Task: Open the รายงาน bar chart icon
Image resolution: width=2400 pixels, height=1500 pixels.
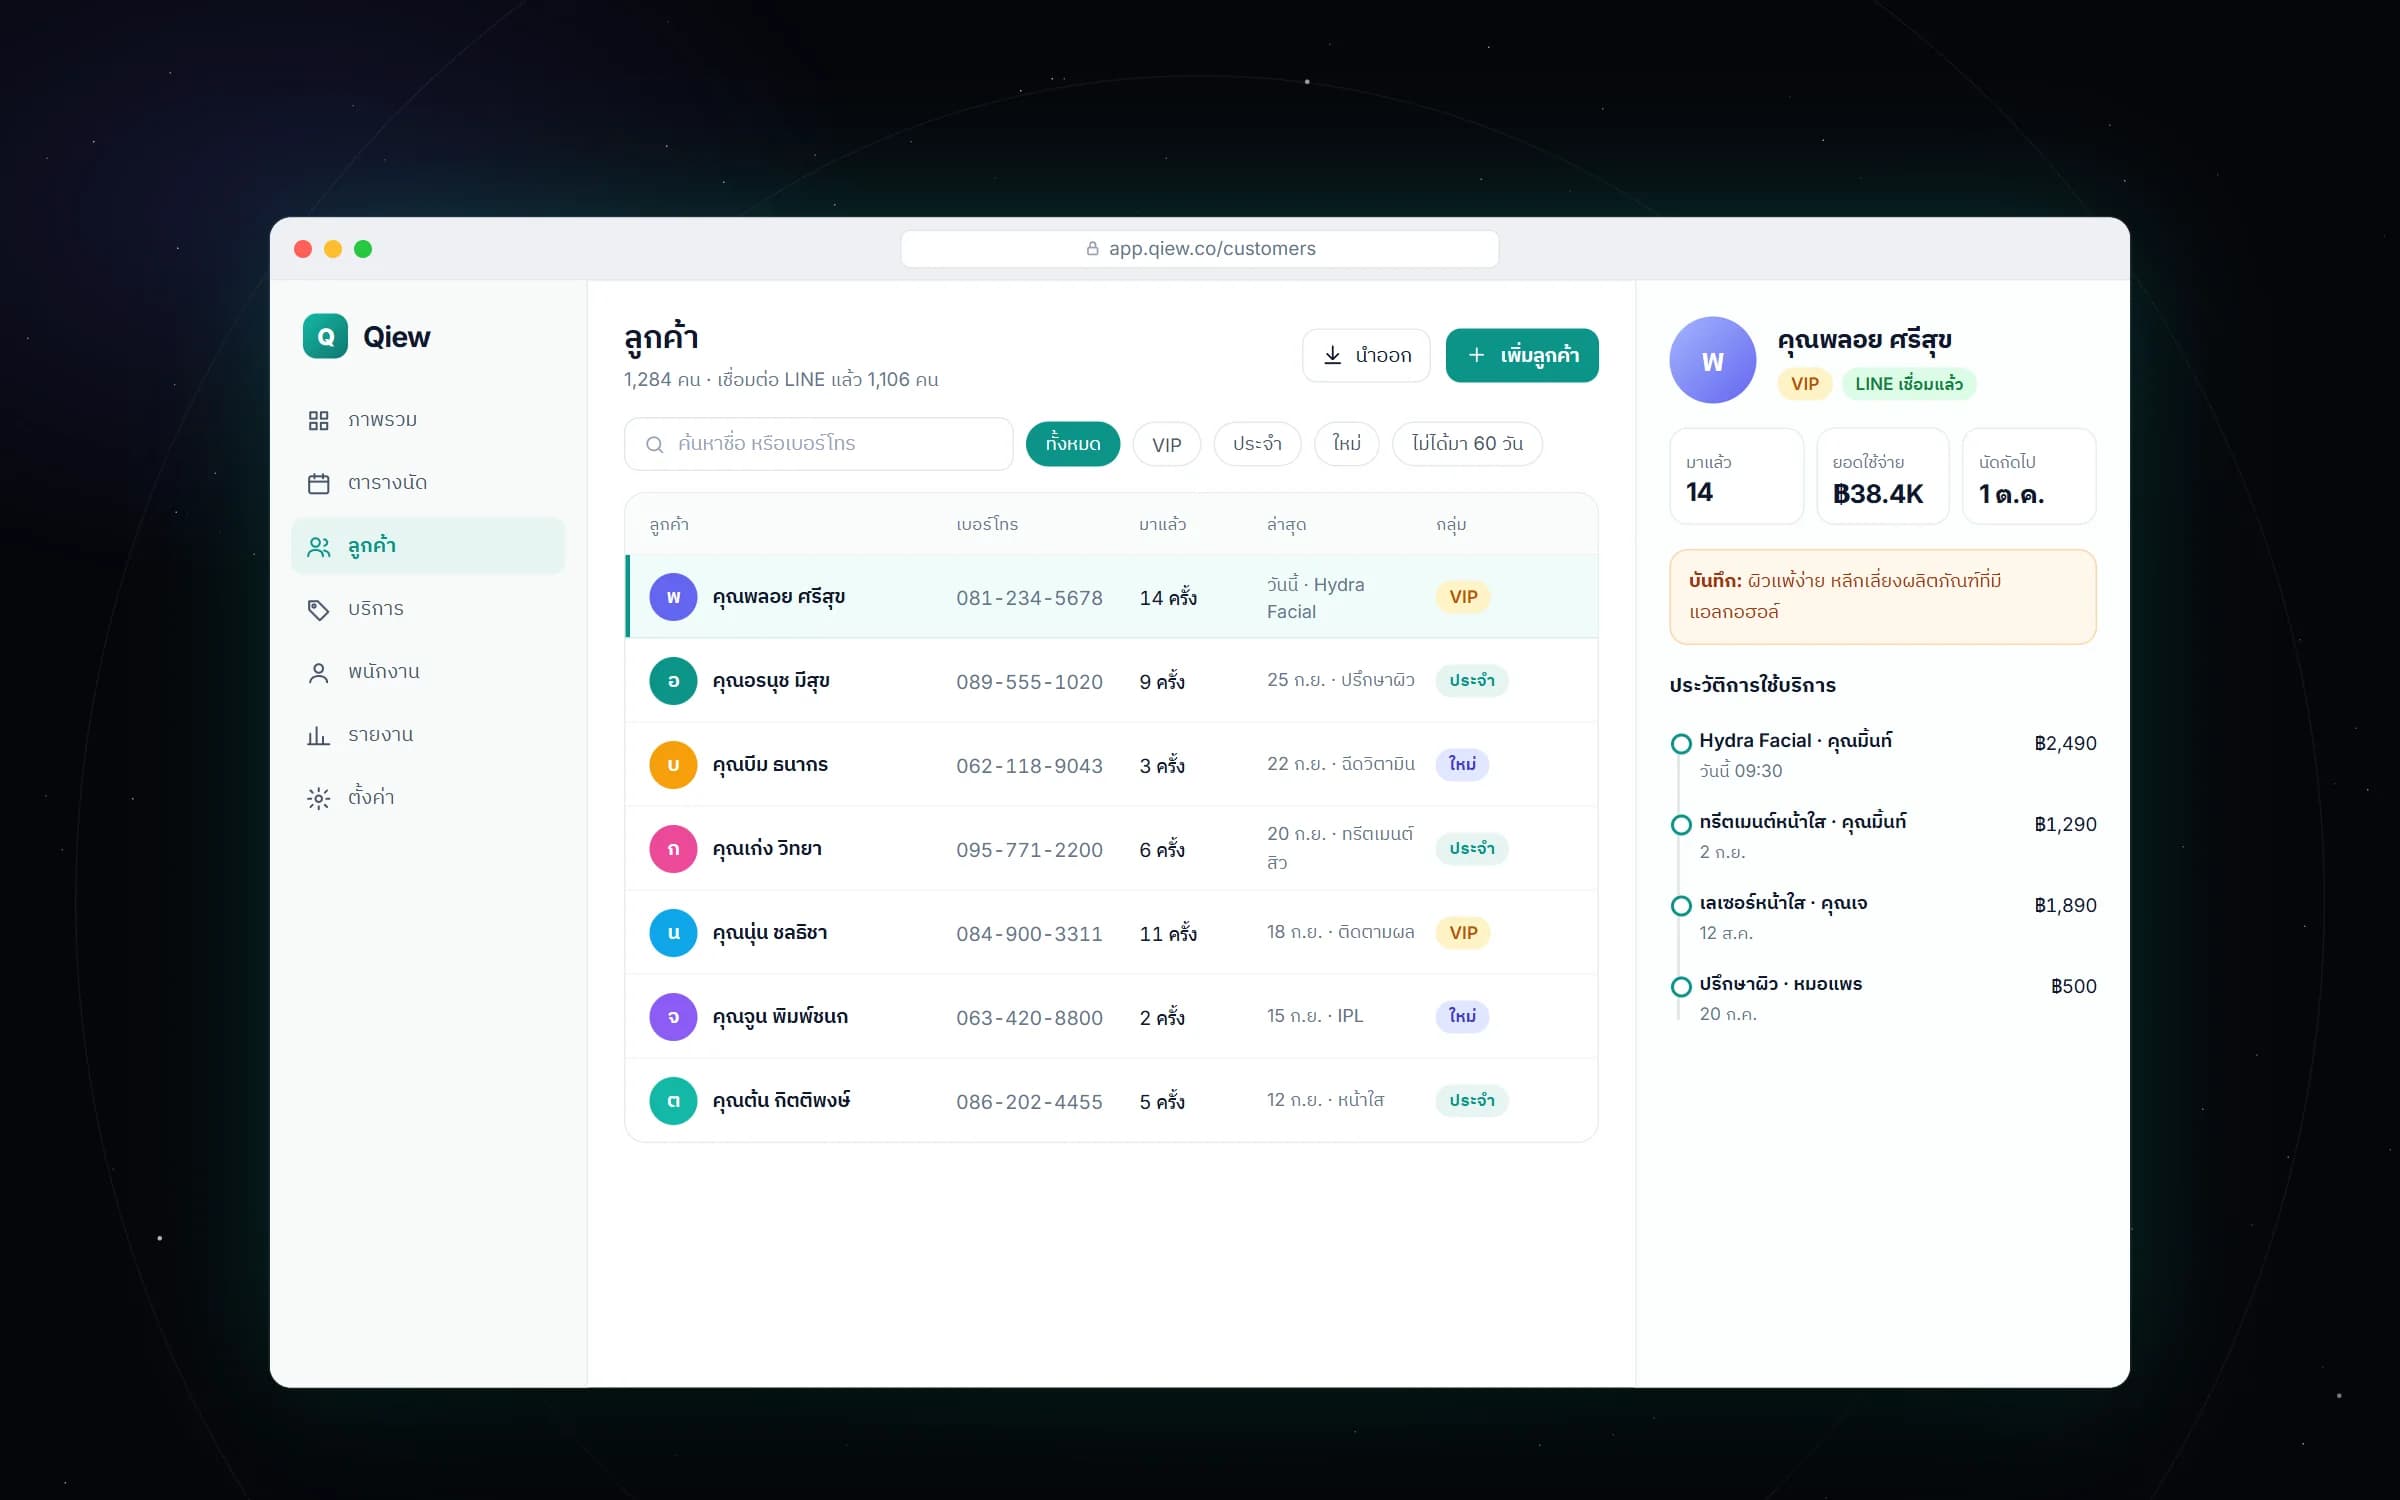Action: click(318, 735)
